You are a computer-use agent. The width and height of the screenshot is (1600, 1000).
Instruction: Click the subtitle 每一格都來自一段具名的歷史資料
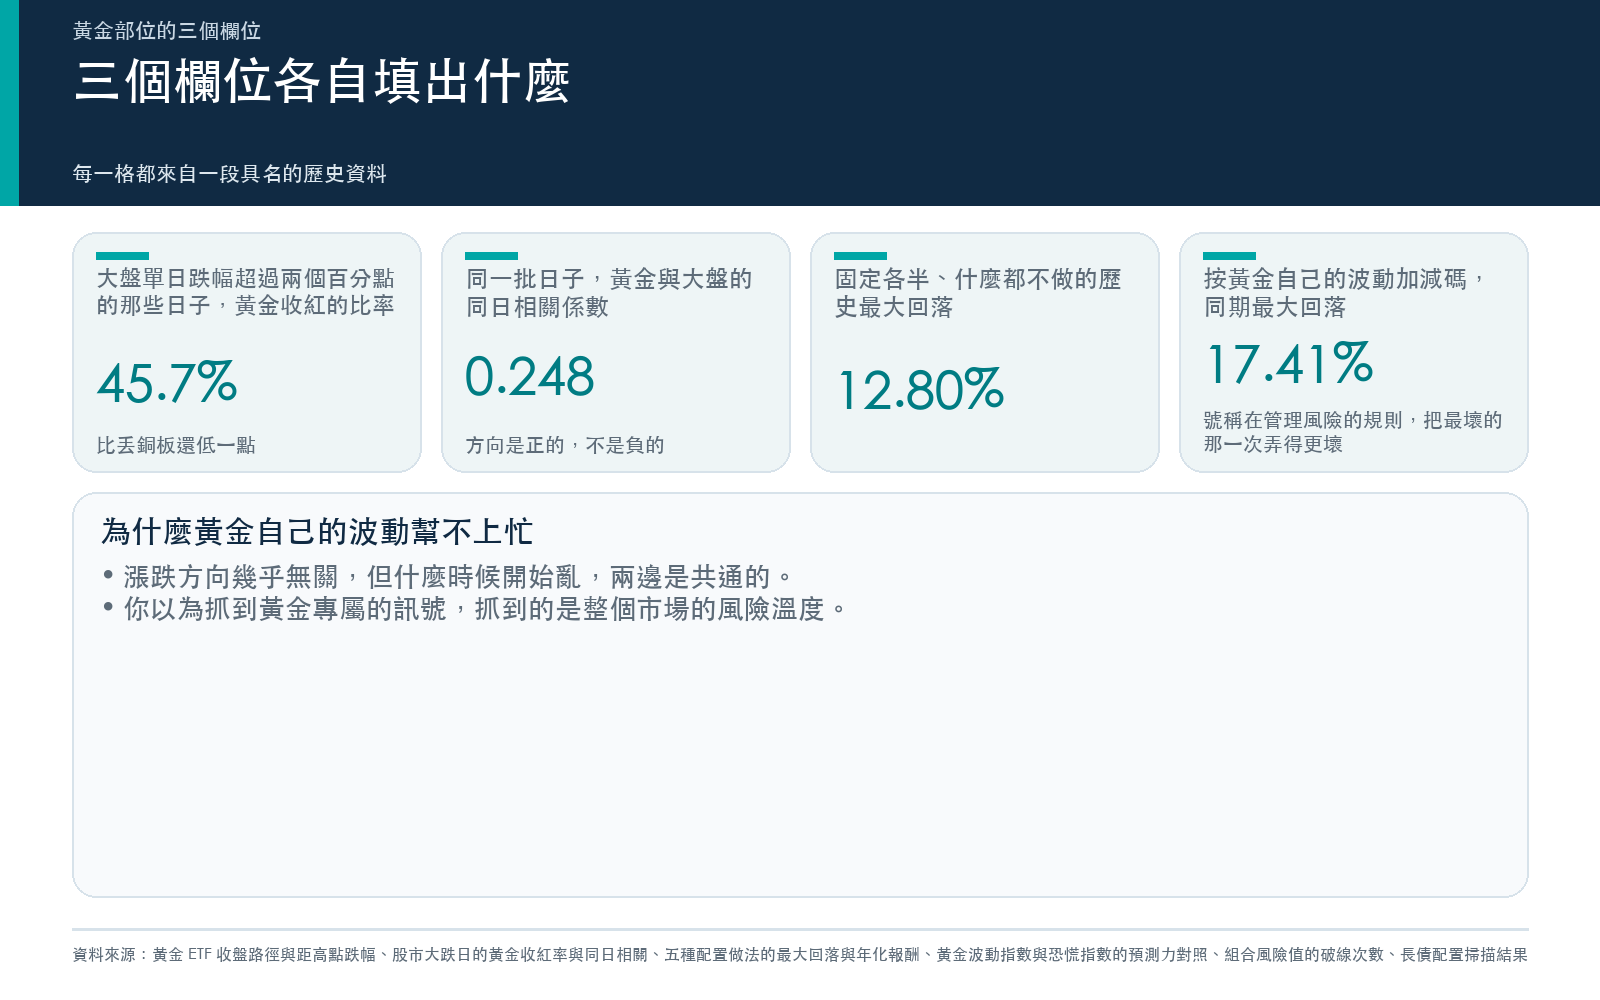229,174
